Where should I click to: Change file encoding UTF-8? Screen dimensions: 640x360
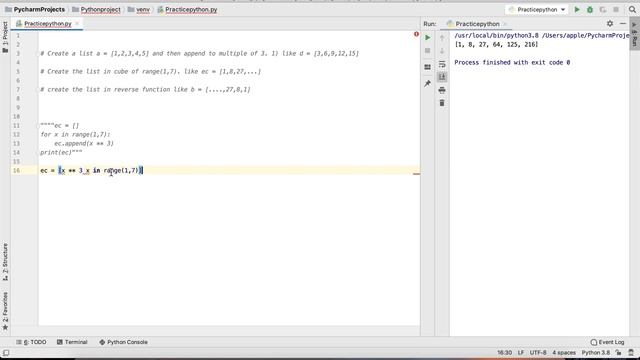coord(538,353)
